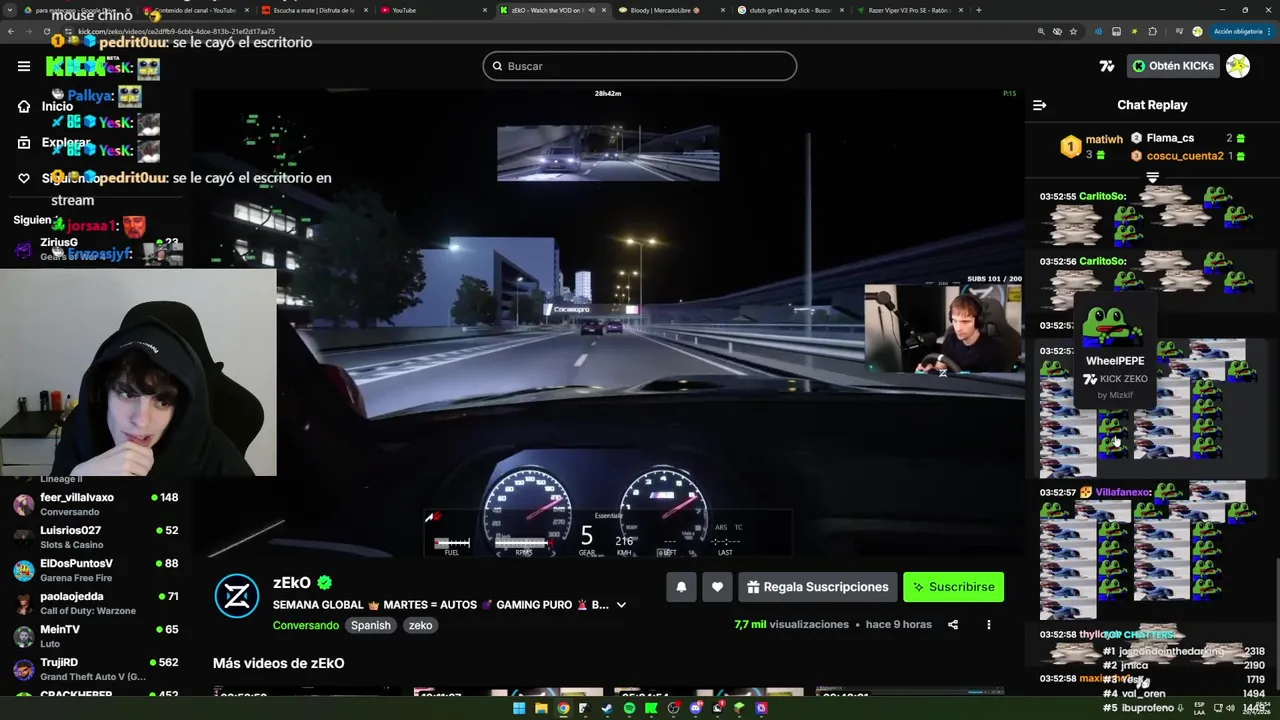Click the follow heart button

pyautogui.click(x=717, y=587)
